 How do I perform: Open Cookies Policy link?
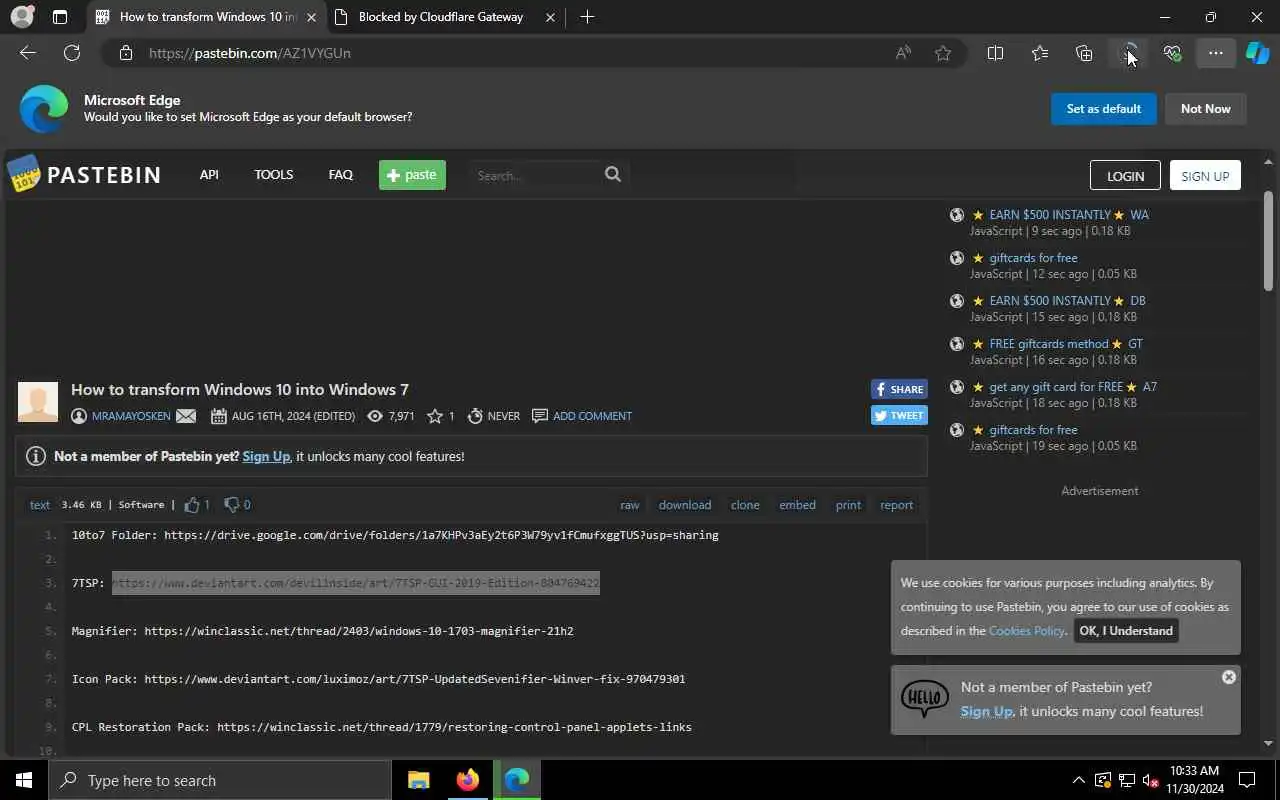pos(1027,631)
